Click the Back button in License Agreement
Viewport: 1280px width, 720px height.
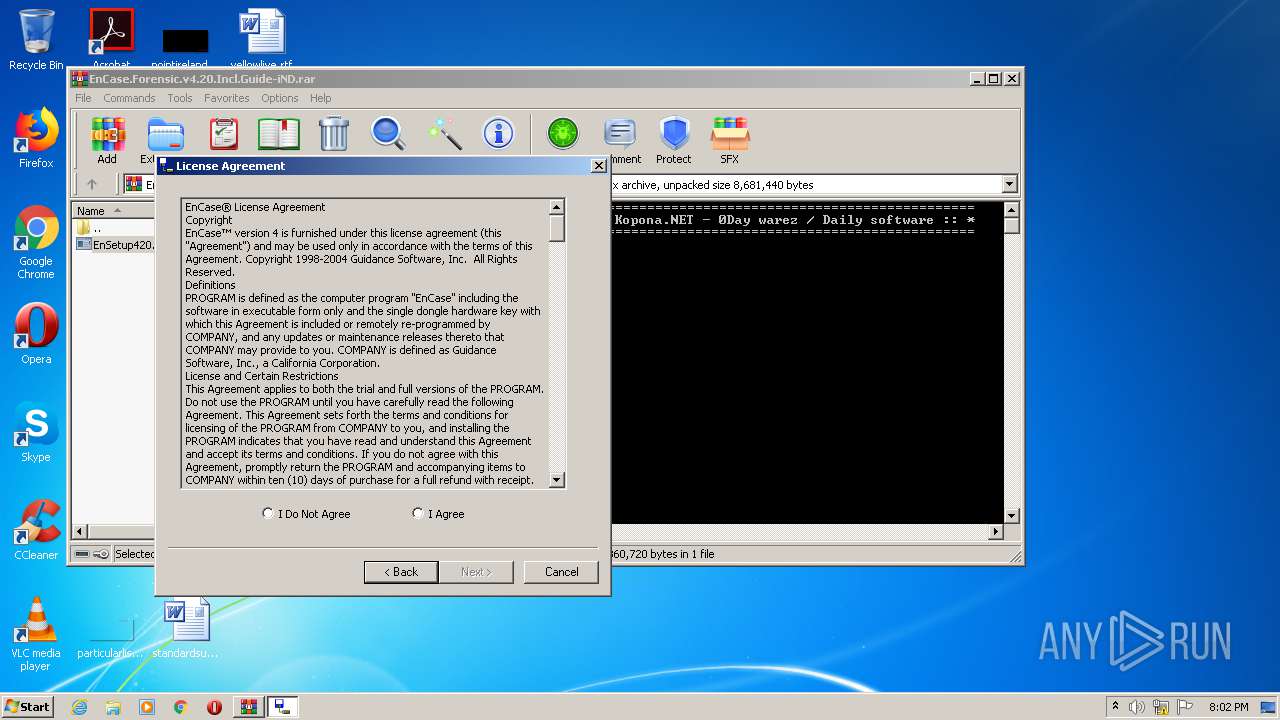point(401,572)
